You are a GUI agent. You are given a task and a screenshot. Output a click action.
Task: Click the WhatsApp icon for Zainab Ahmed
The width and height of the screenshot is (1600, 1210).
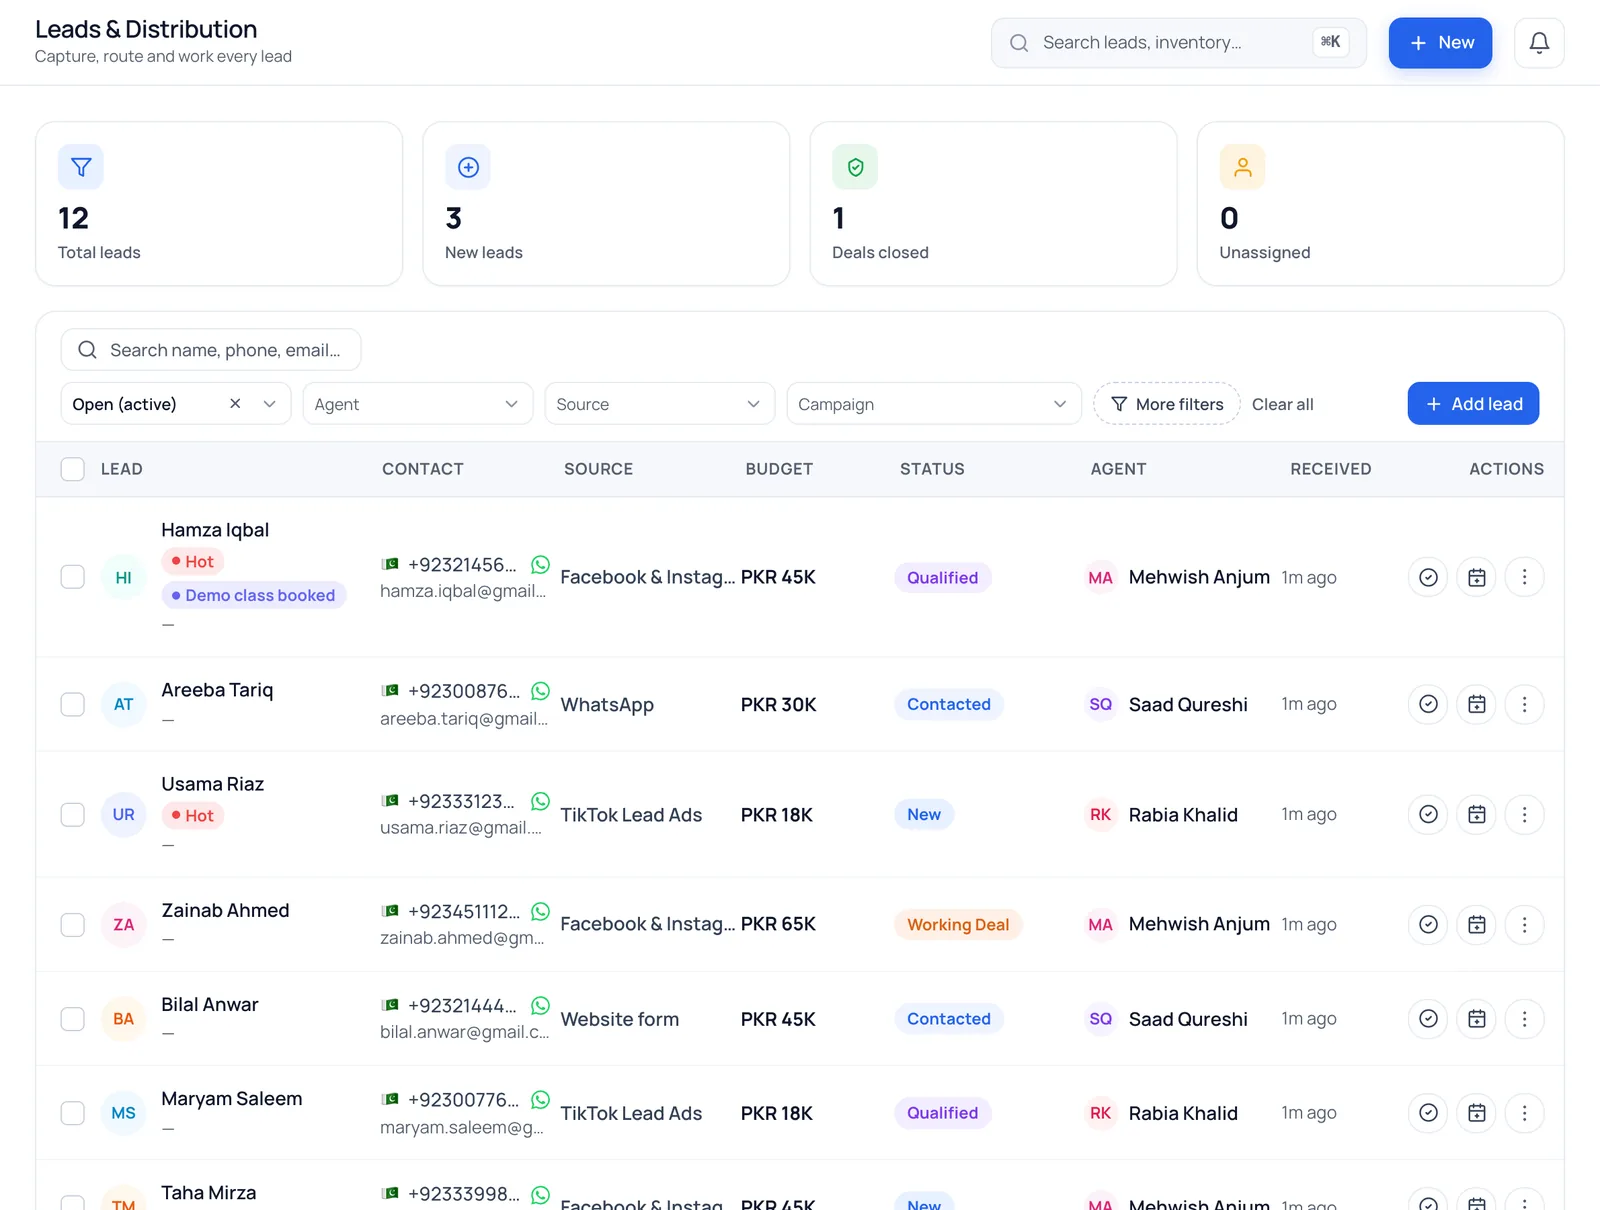540,911
